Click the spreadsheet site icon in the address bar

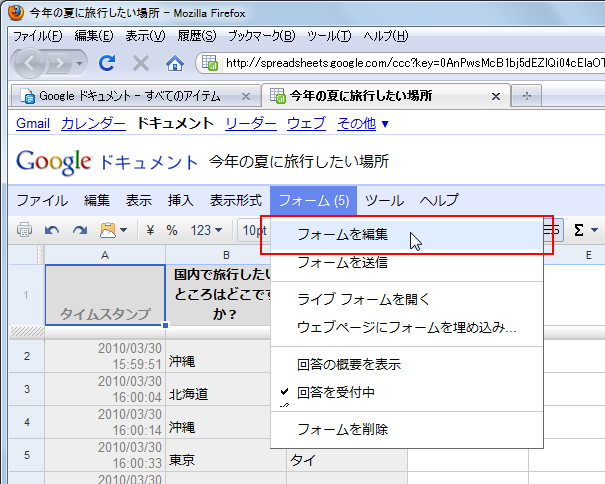click(x=210, y=63)
